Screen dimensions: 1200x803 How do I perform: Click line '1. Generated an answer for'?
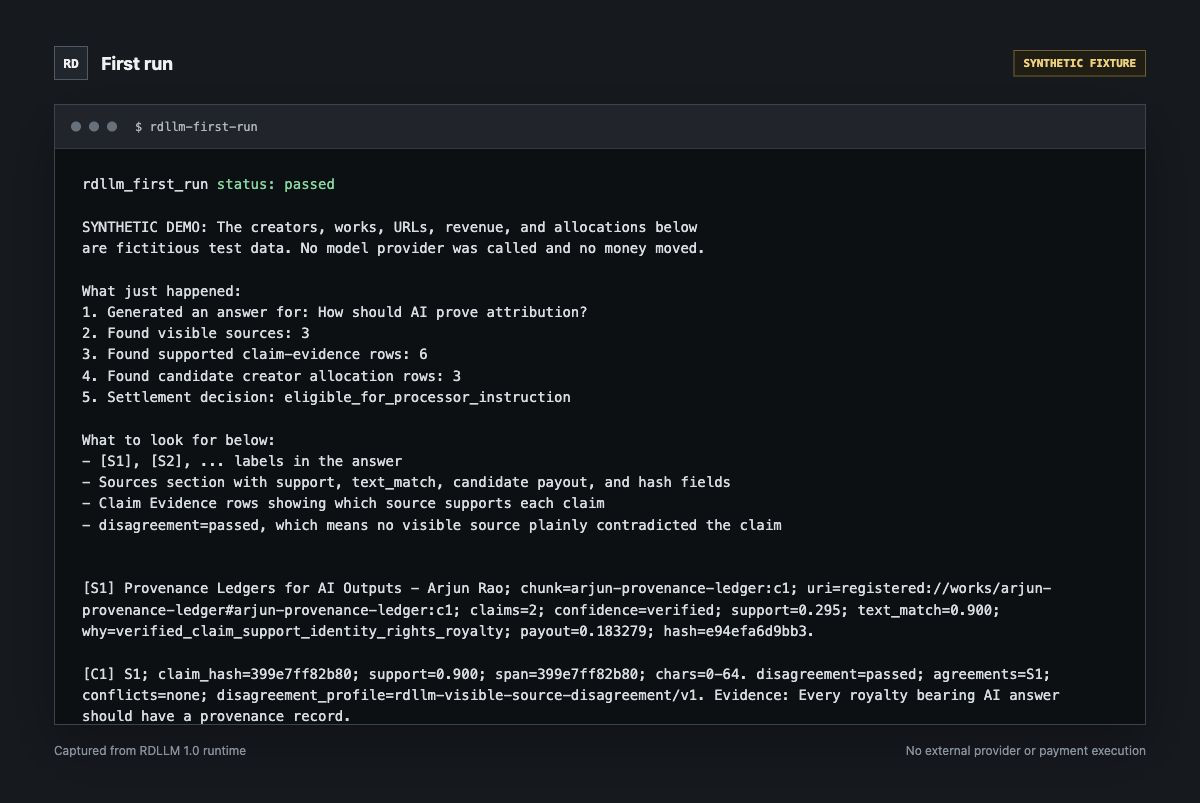pos(335,312)
